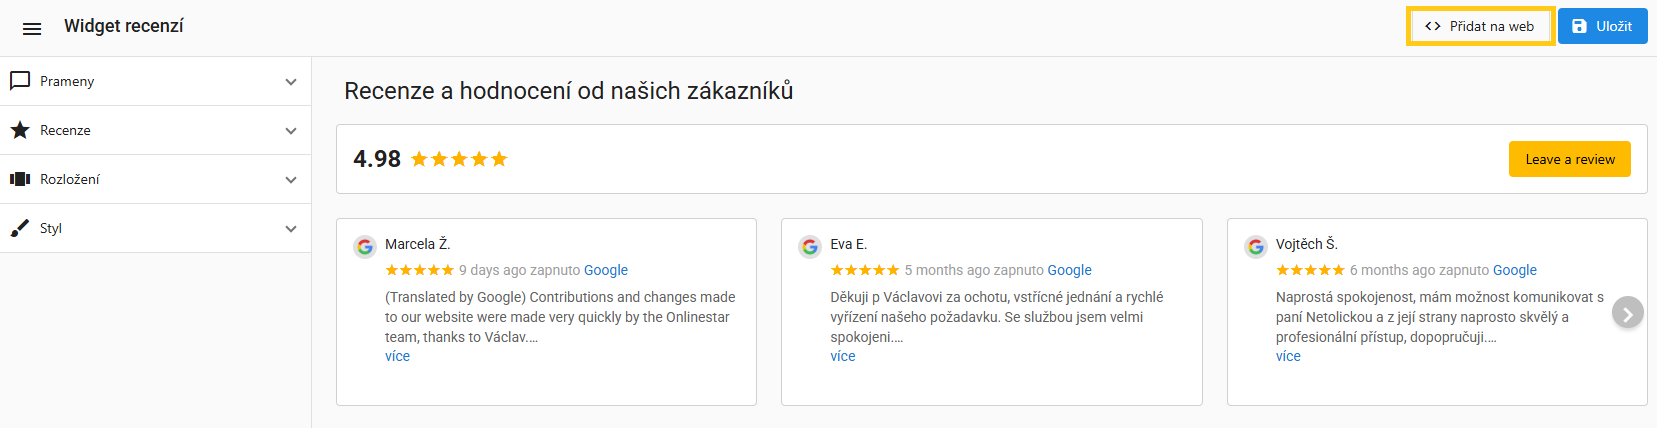
Task: Open Google link in Marcela's review
Action: [606, 270]
